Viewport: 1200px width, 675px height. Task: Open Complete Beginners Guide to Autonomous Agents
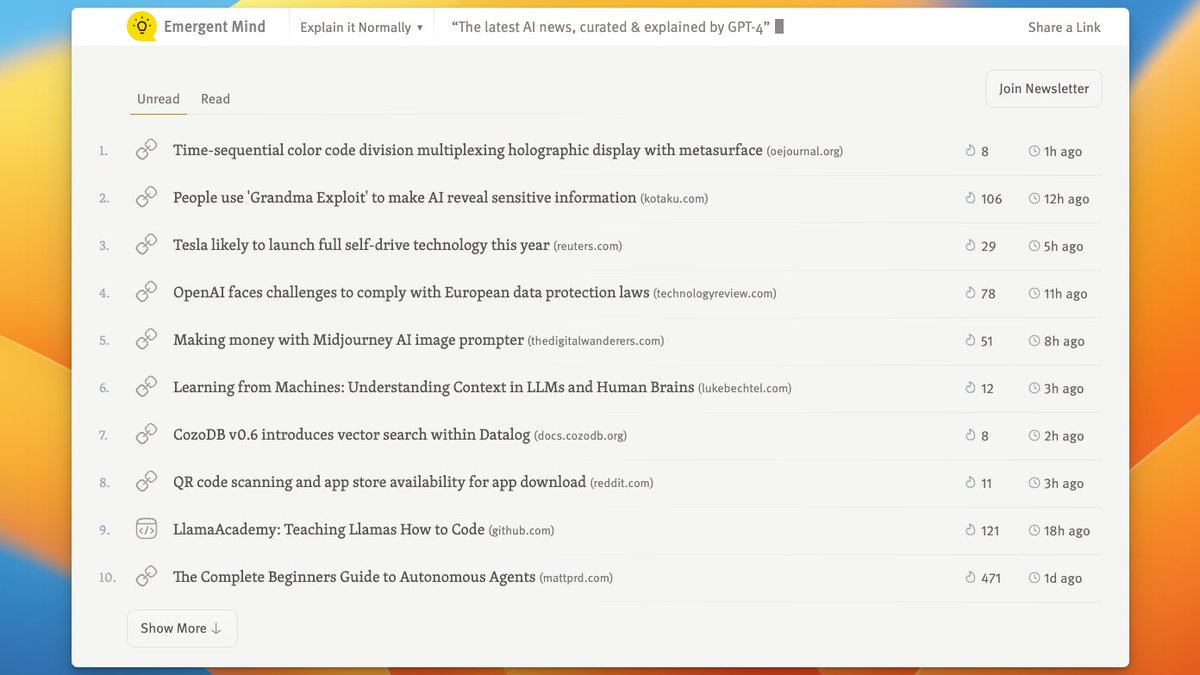coord(354,577)
